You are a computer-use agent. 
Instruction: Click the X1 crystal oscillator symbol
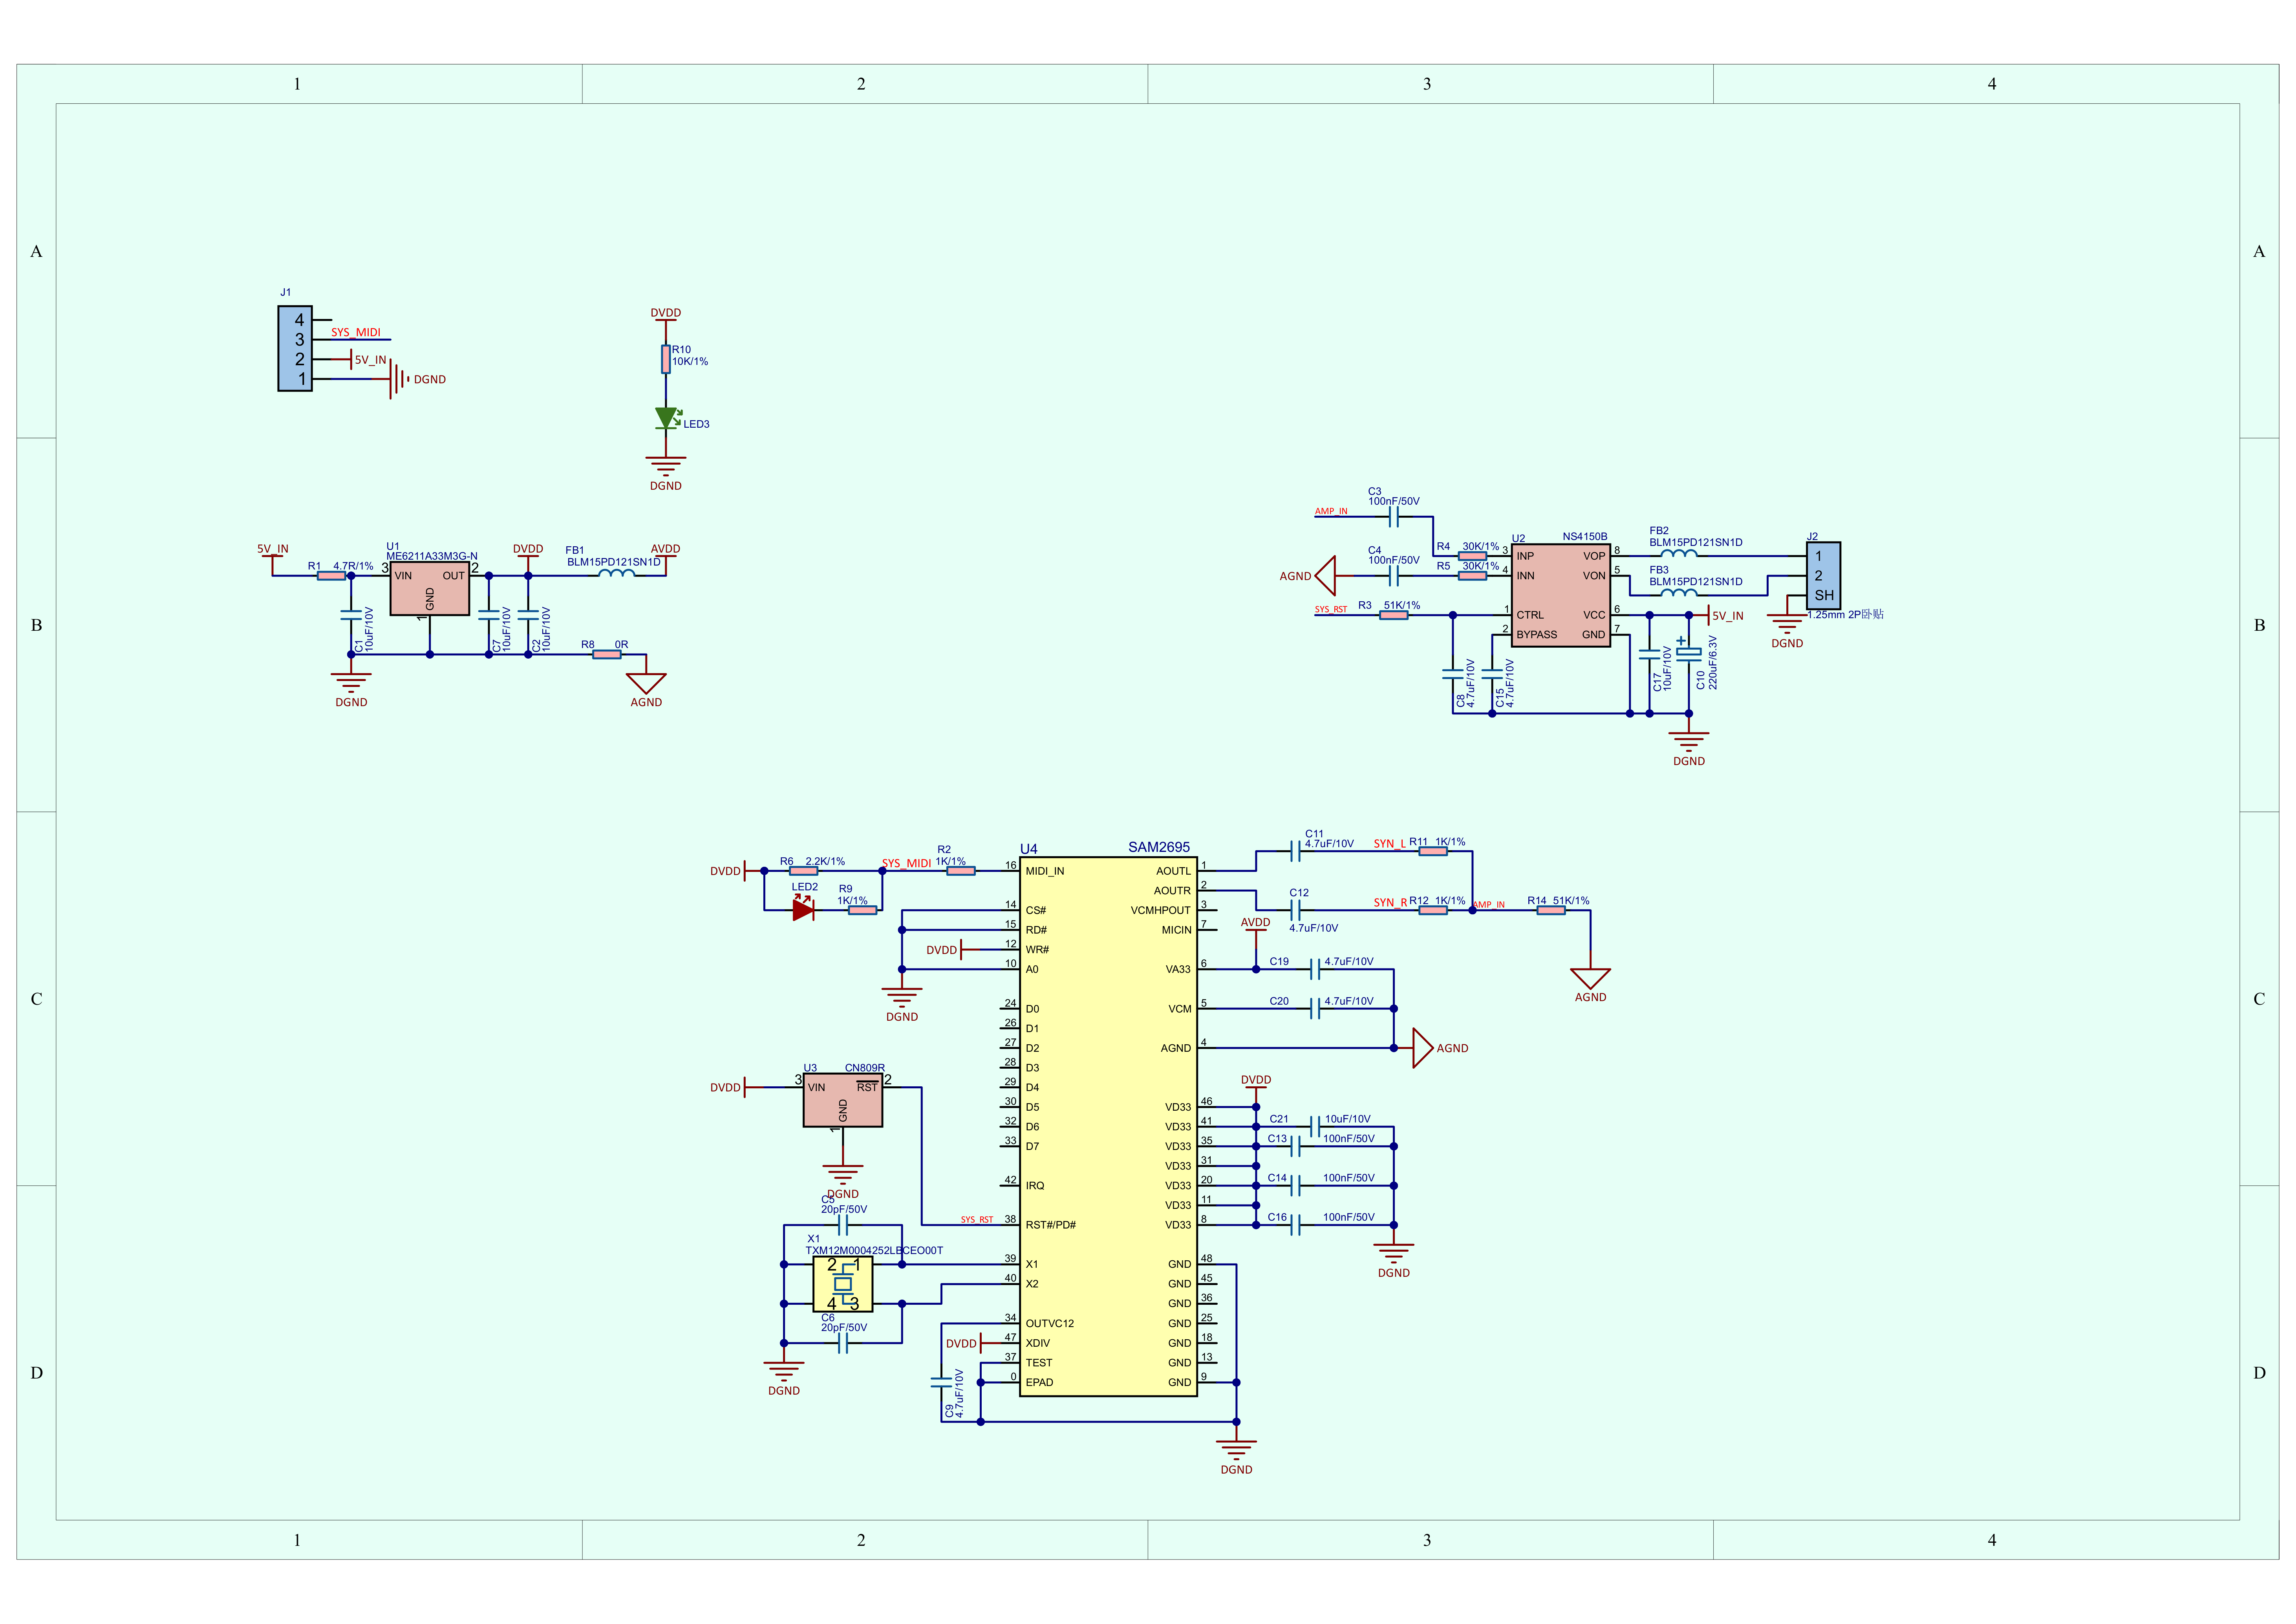843,1284
